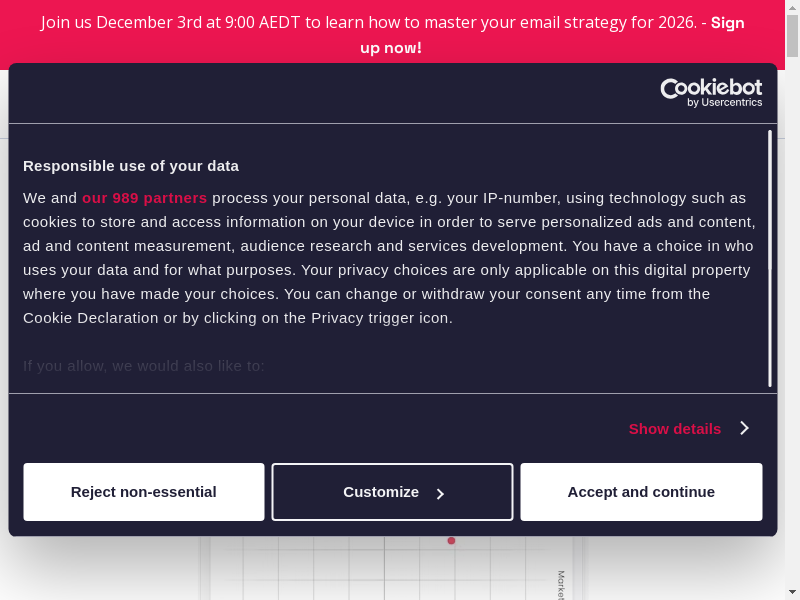Click the cookie consent description paragraph
800x600 pixels.
pyautogui.click(x=388, y=258)
